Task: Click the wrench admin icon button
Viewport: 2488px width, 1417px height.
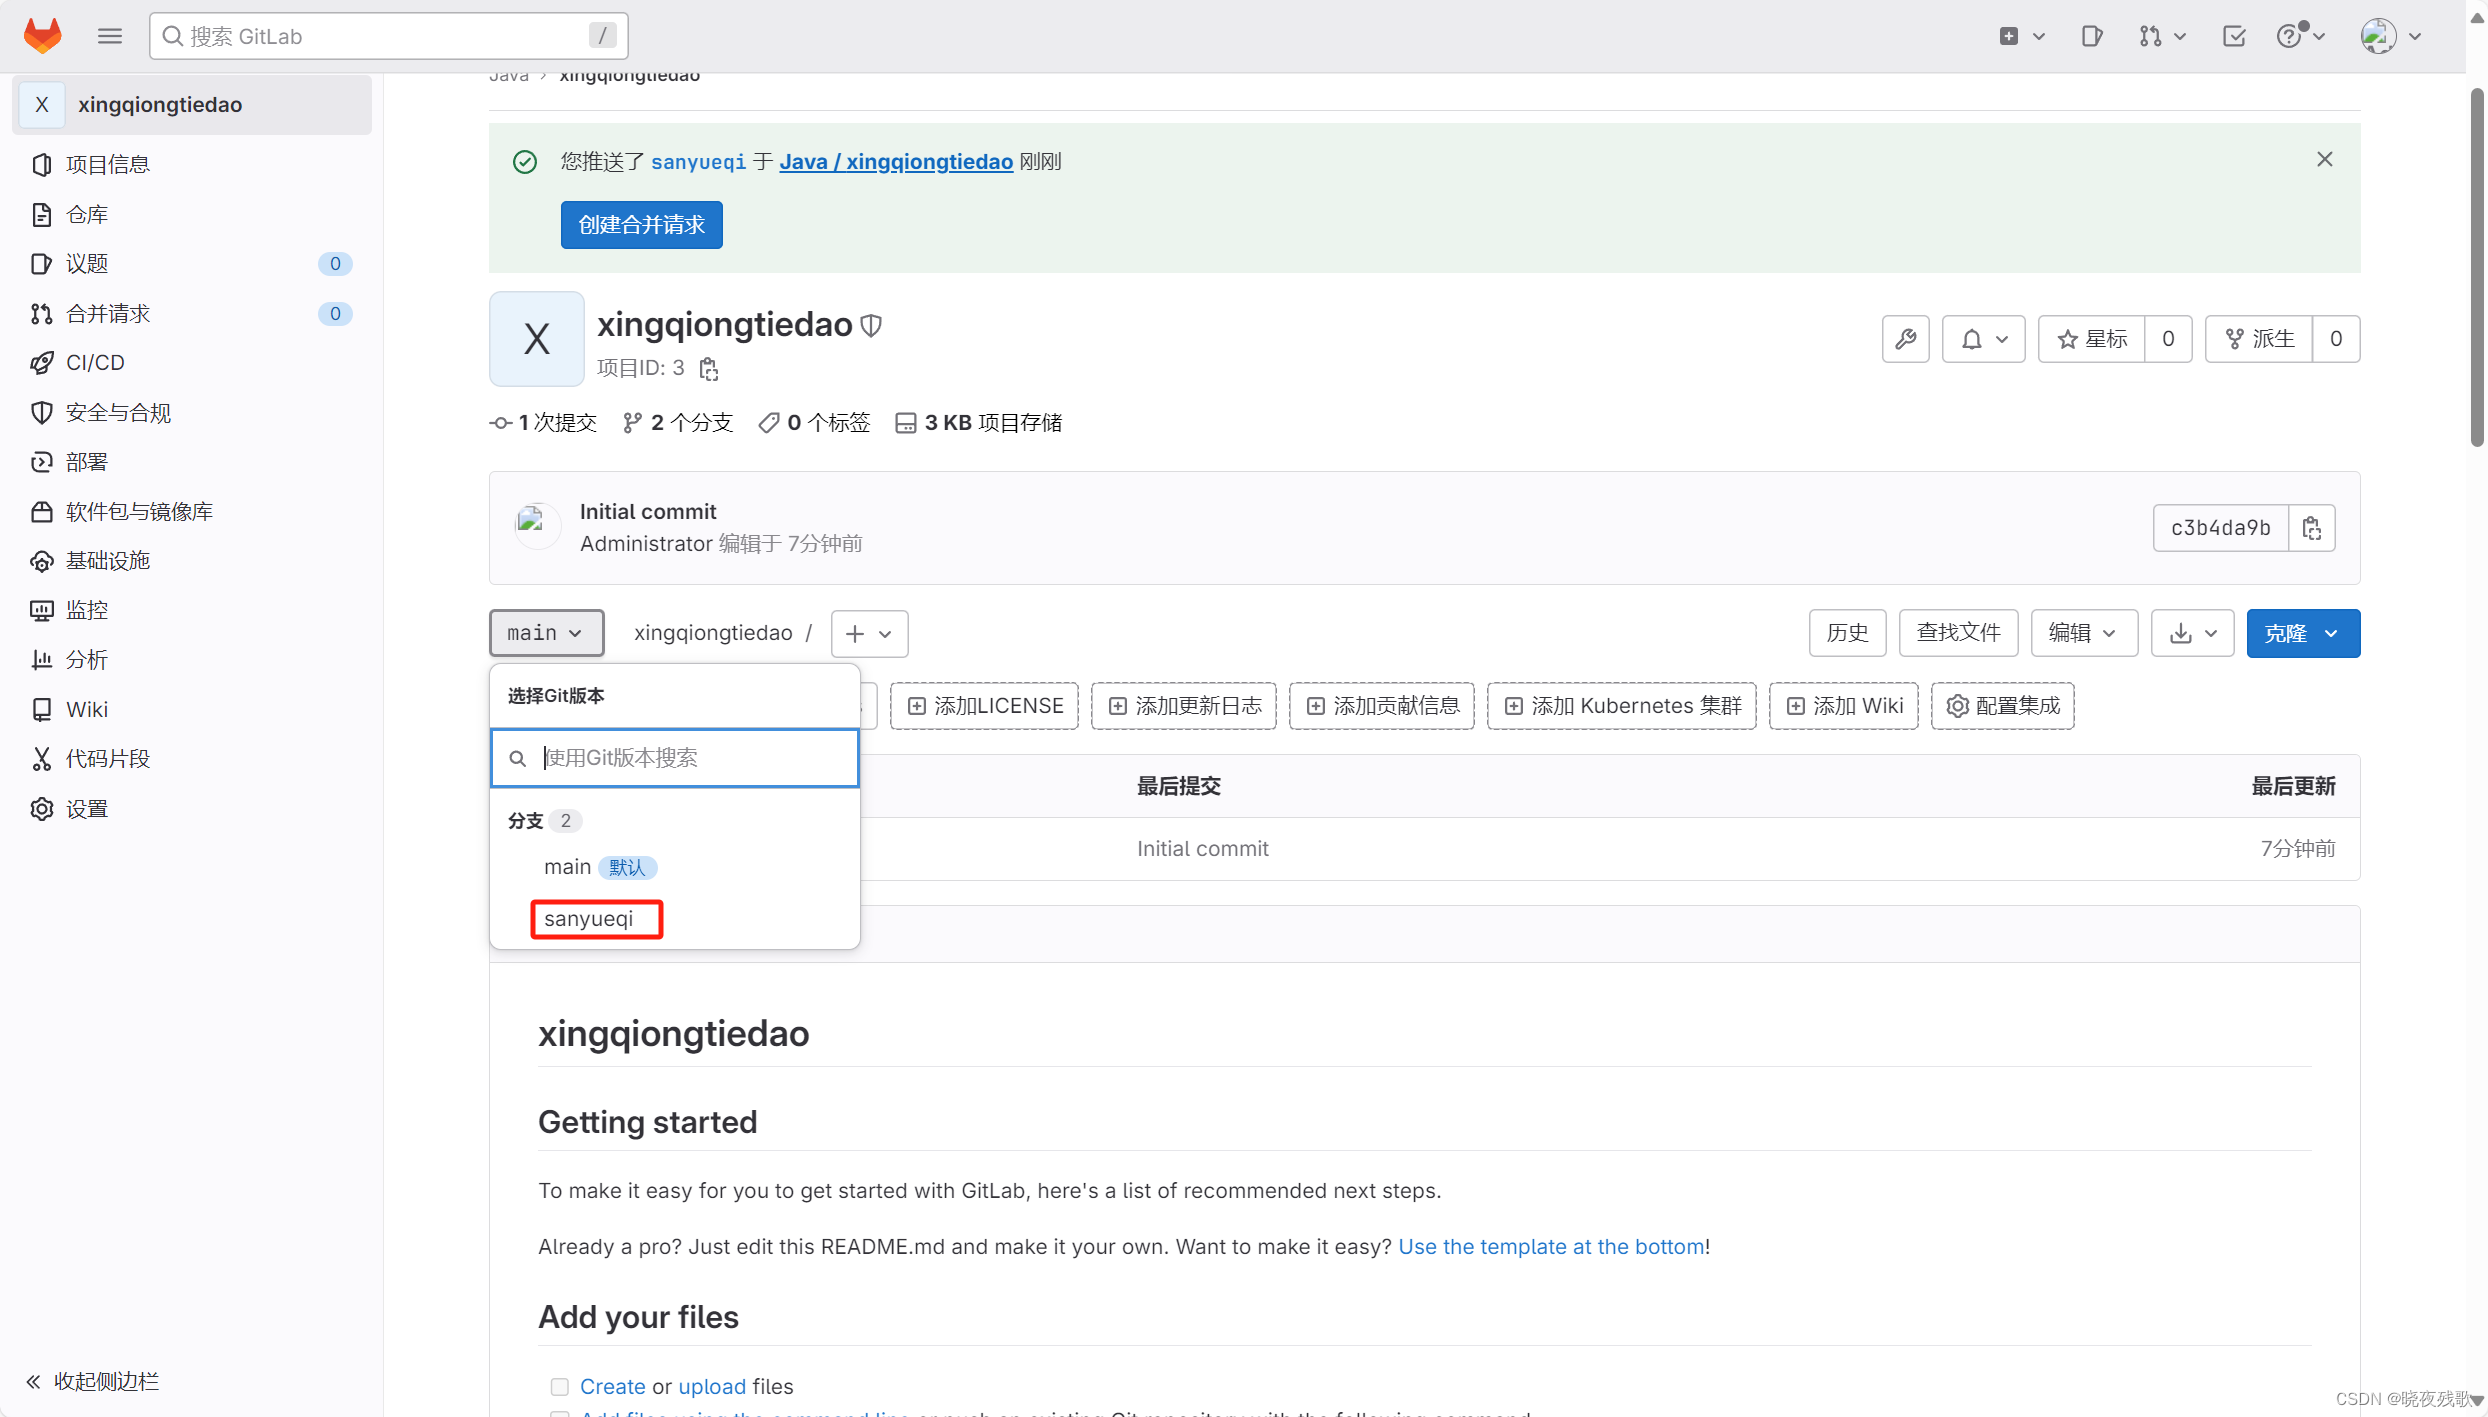Action: 1905,339
